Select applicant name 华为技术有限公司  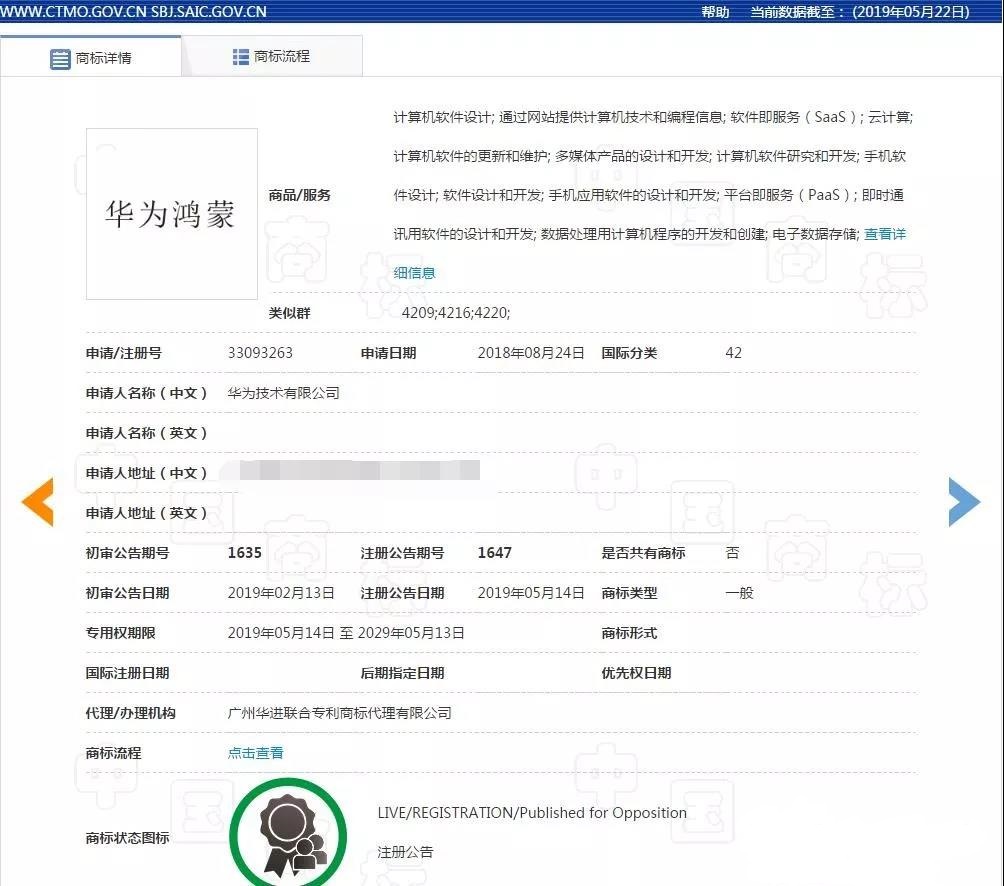[284, 393]
